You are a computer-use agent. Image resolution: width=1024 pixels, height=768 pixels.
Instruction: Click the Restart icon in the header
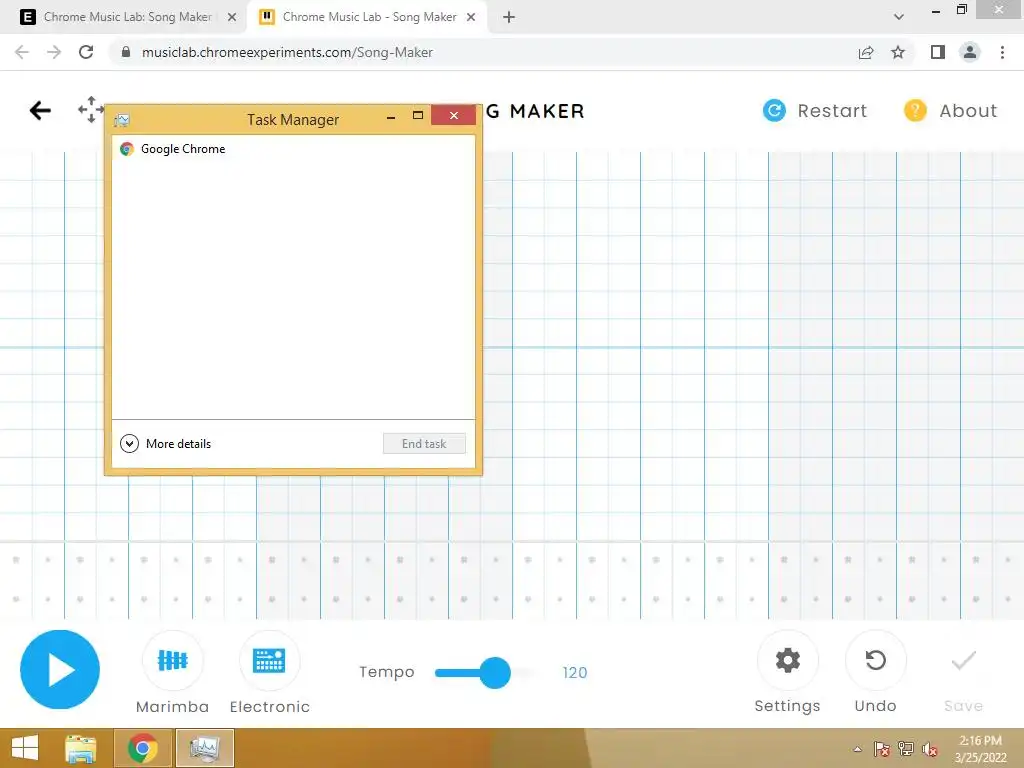775,110
